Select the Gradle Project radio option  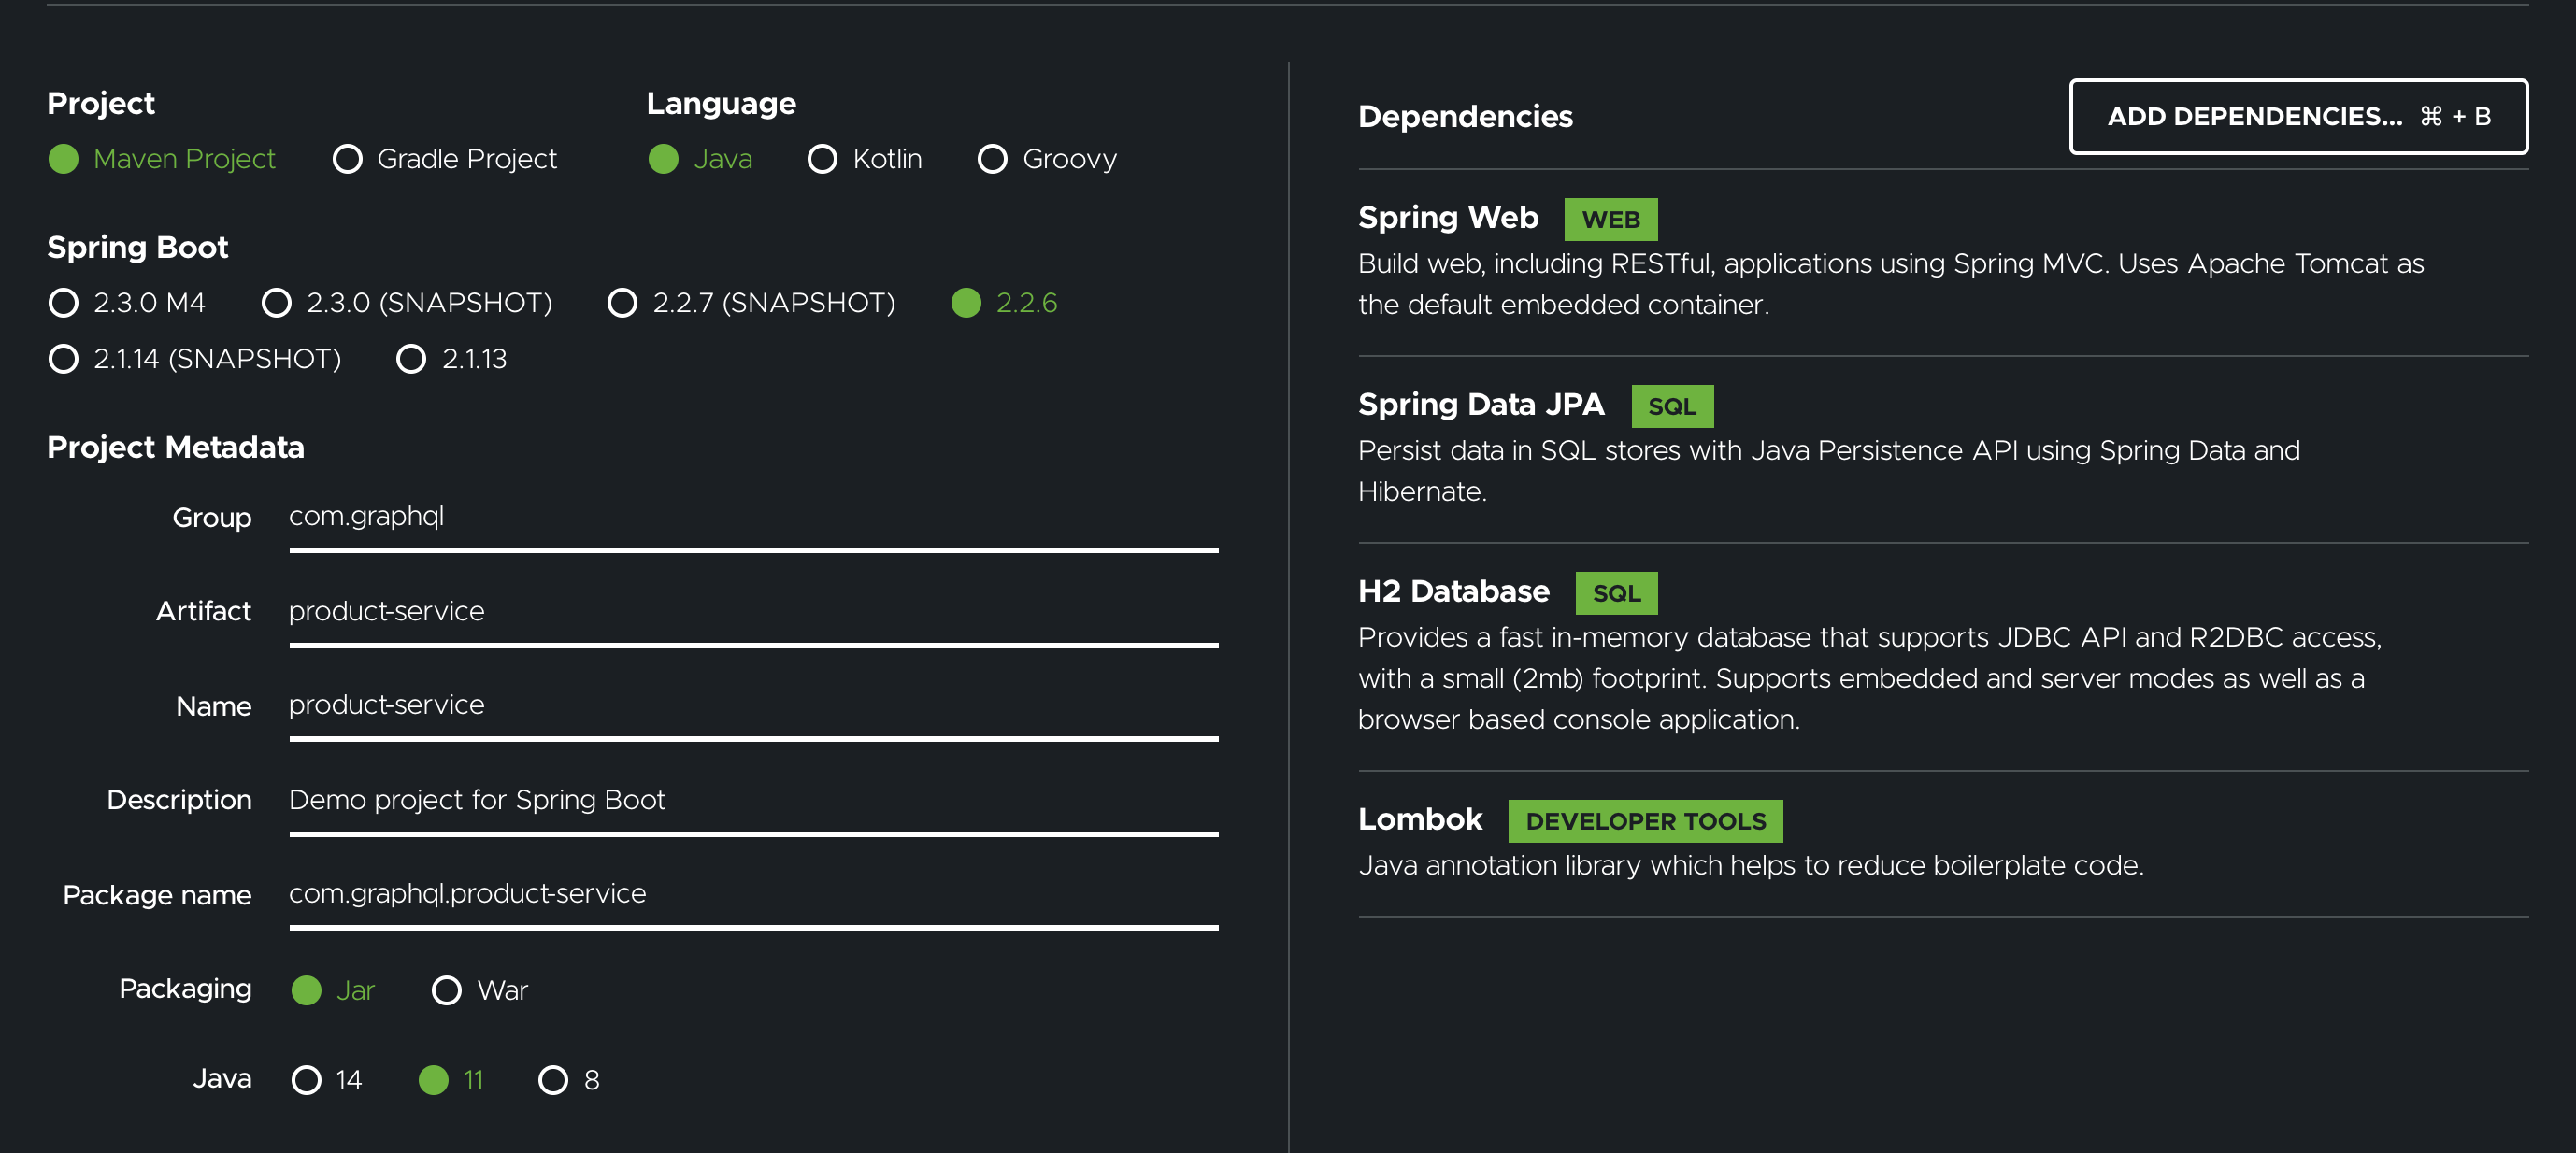(x=445, y=159)
